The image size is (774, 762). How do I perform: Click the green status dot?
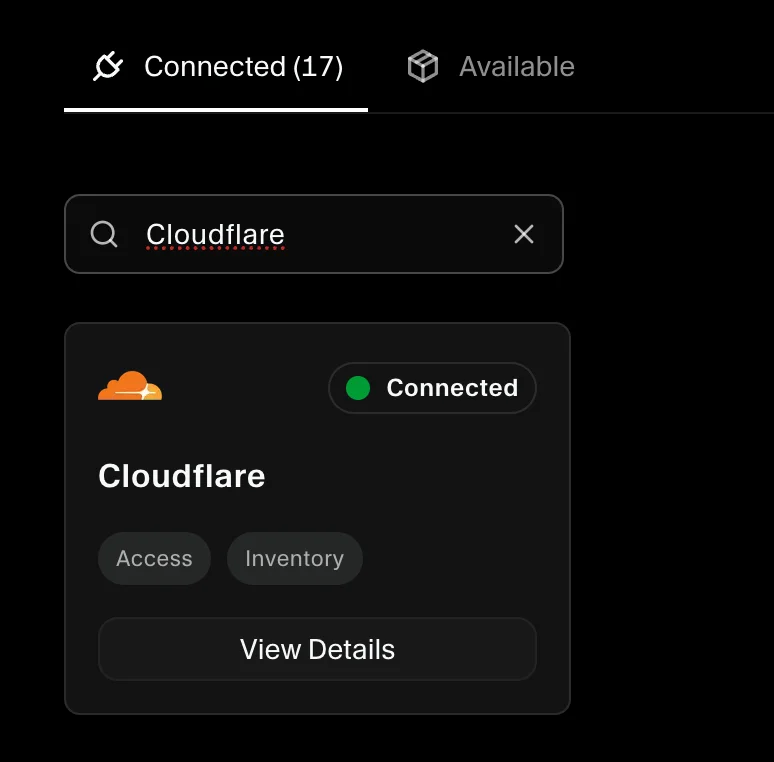[358, 388]
